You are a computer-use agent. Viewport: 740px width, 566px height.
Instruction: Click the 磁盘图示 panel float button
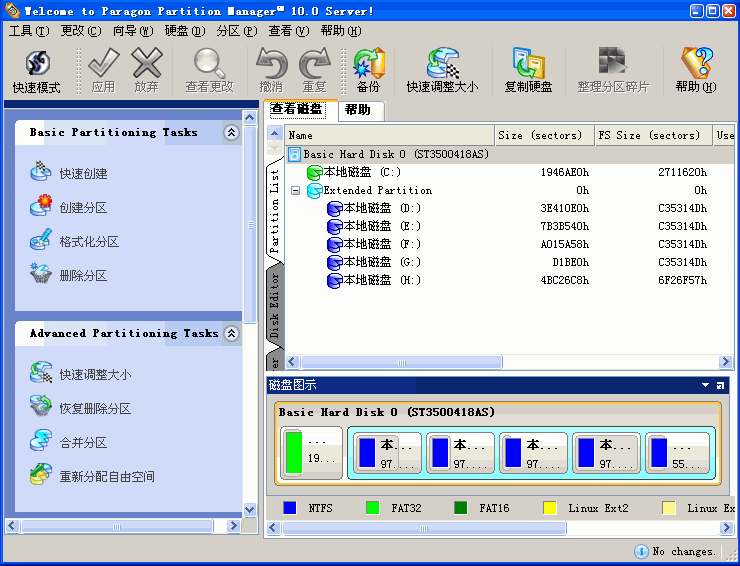pos(720,385)
